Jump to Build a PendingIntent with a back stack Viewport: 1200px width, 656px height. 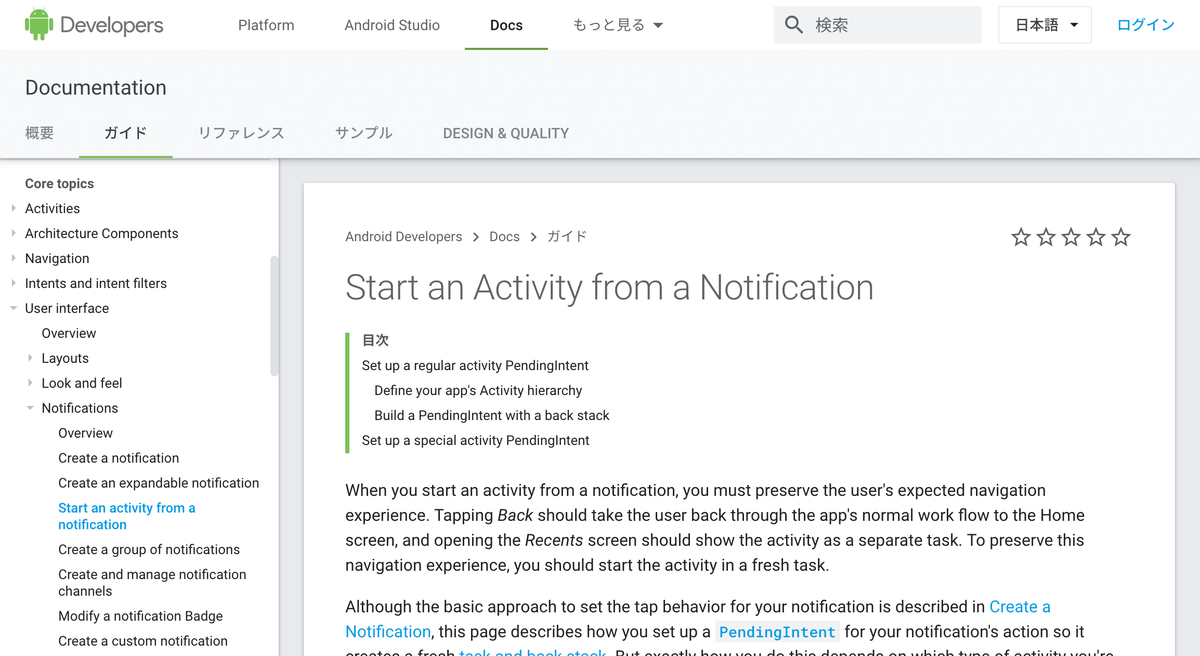(492, 415)
